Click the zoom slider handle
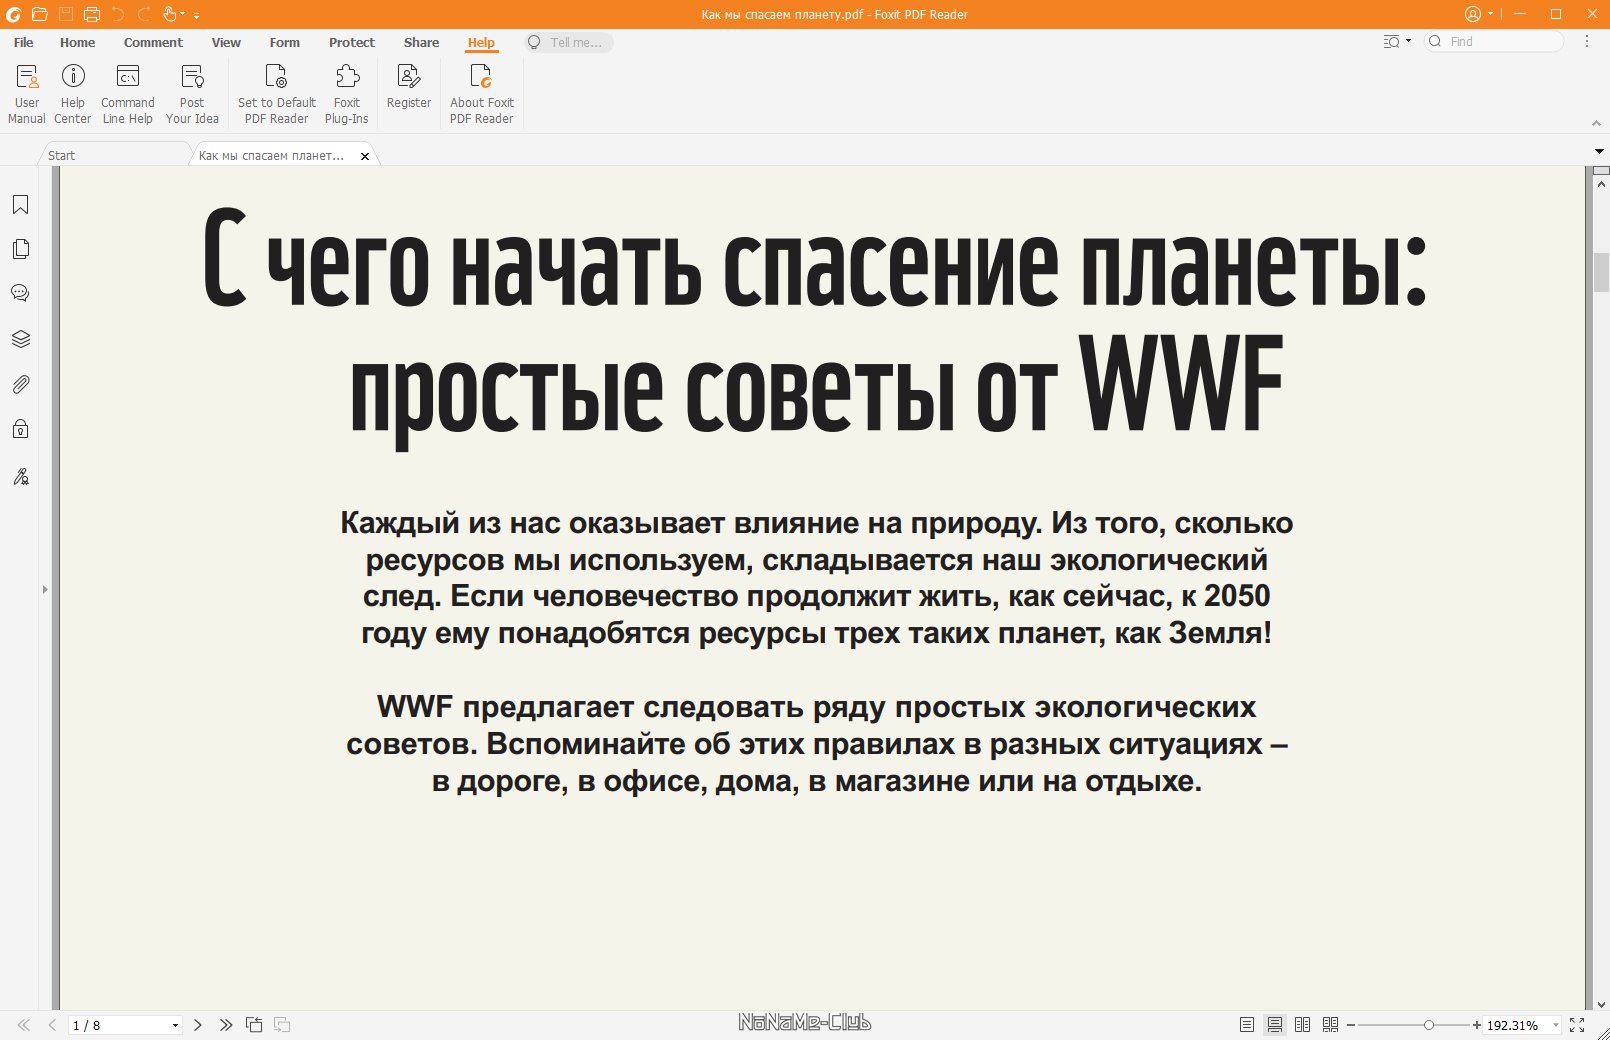The width and height of the screenshot is (1610, 1040). pyautogui.click(x=1429, y=1025)
